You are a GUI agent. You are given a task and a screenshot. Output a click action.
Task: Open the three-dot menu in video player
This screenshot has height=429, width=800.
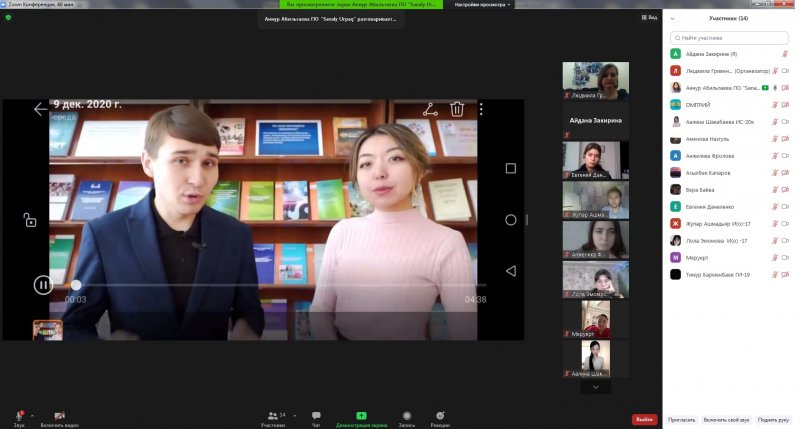[481, 109]
